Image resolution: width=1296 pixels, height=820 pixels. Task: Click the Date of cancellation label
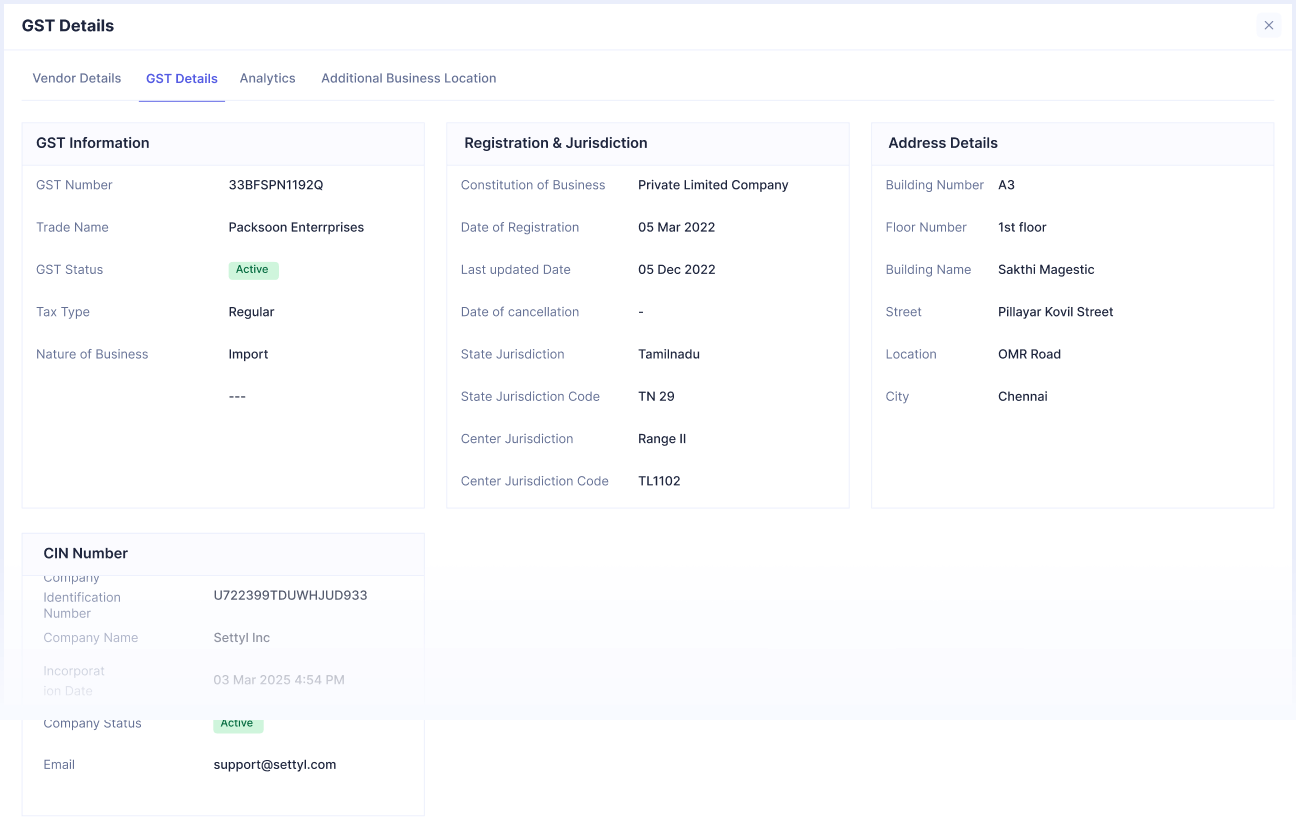(520, 312)
